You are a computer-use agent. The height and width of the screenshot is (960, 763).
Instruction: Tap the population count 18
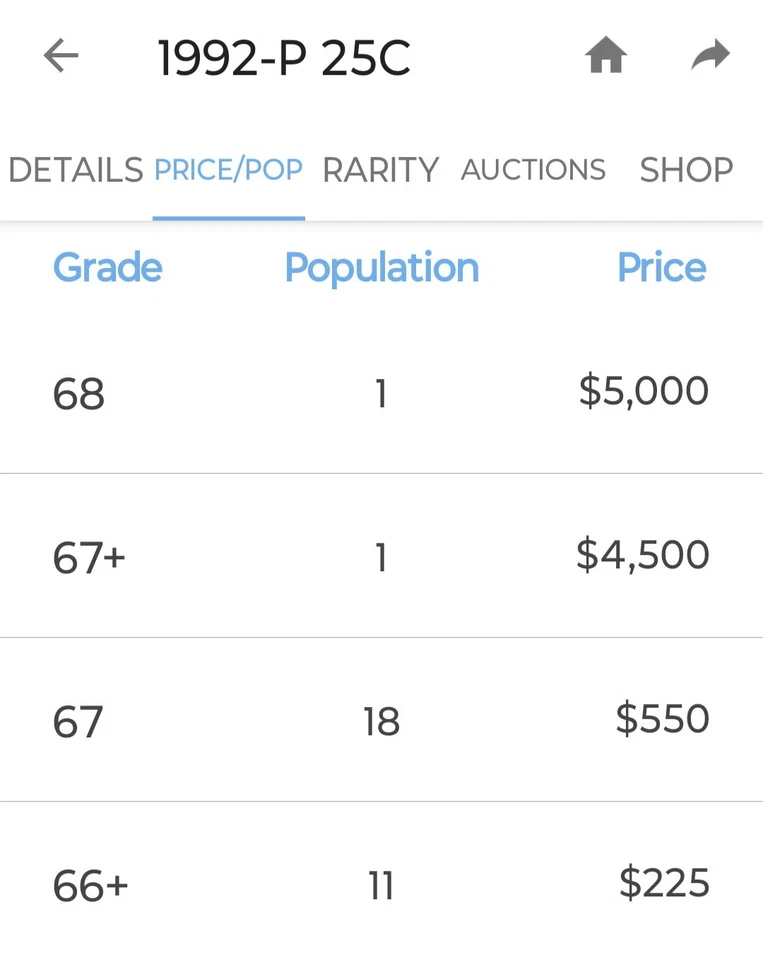click(x=381, y=722)
